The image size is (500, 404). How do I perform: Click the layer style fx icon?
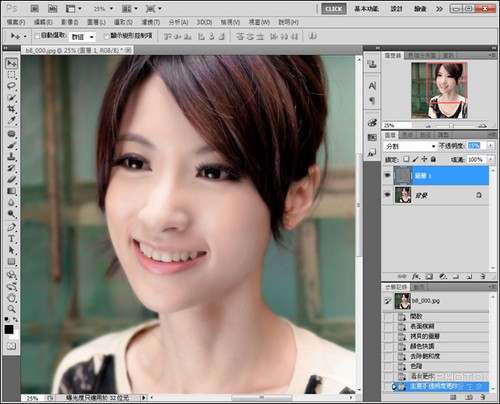tap(416, 276)
